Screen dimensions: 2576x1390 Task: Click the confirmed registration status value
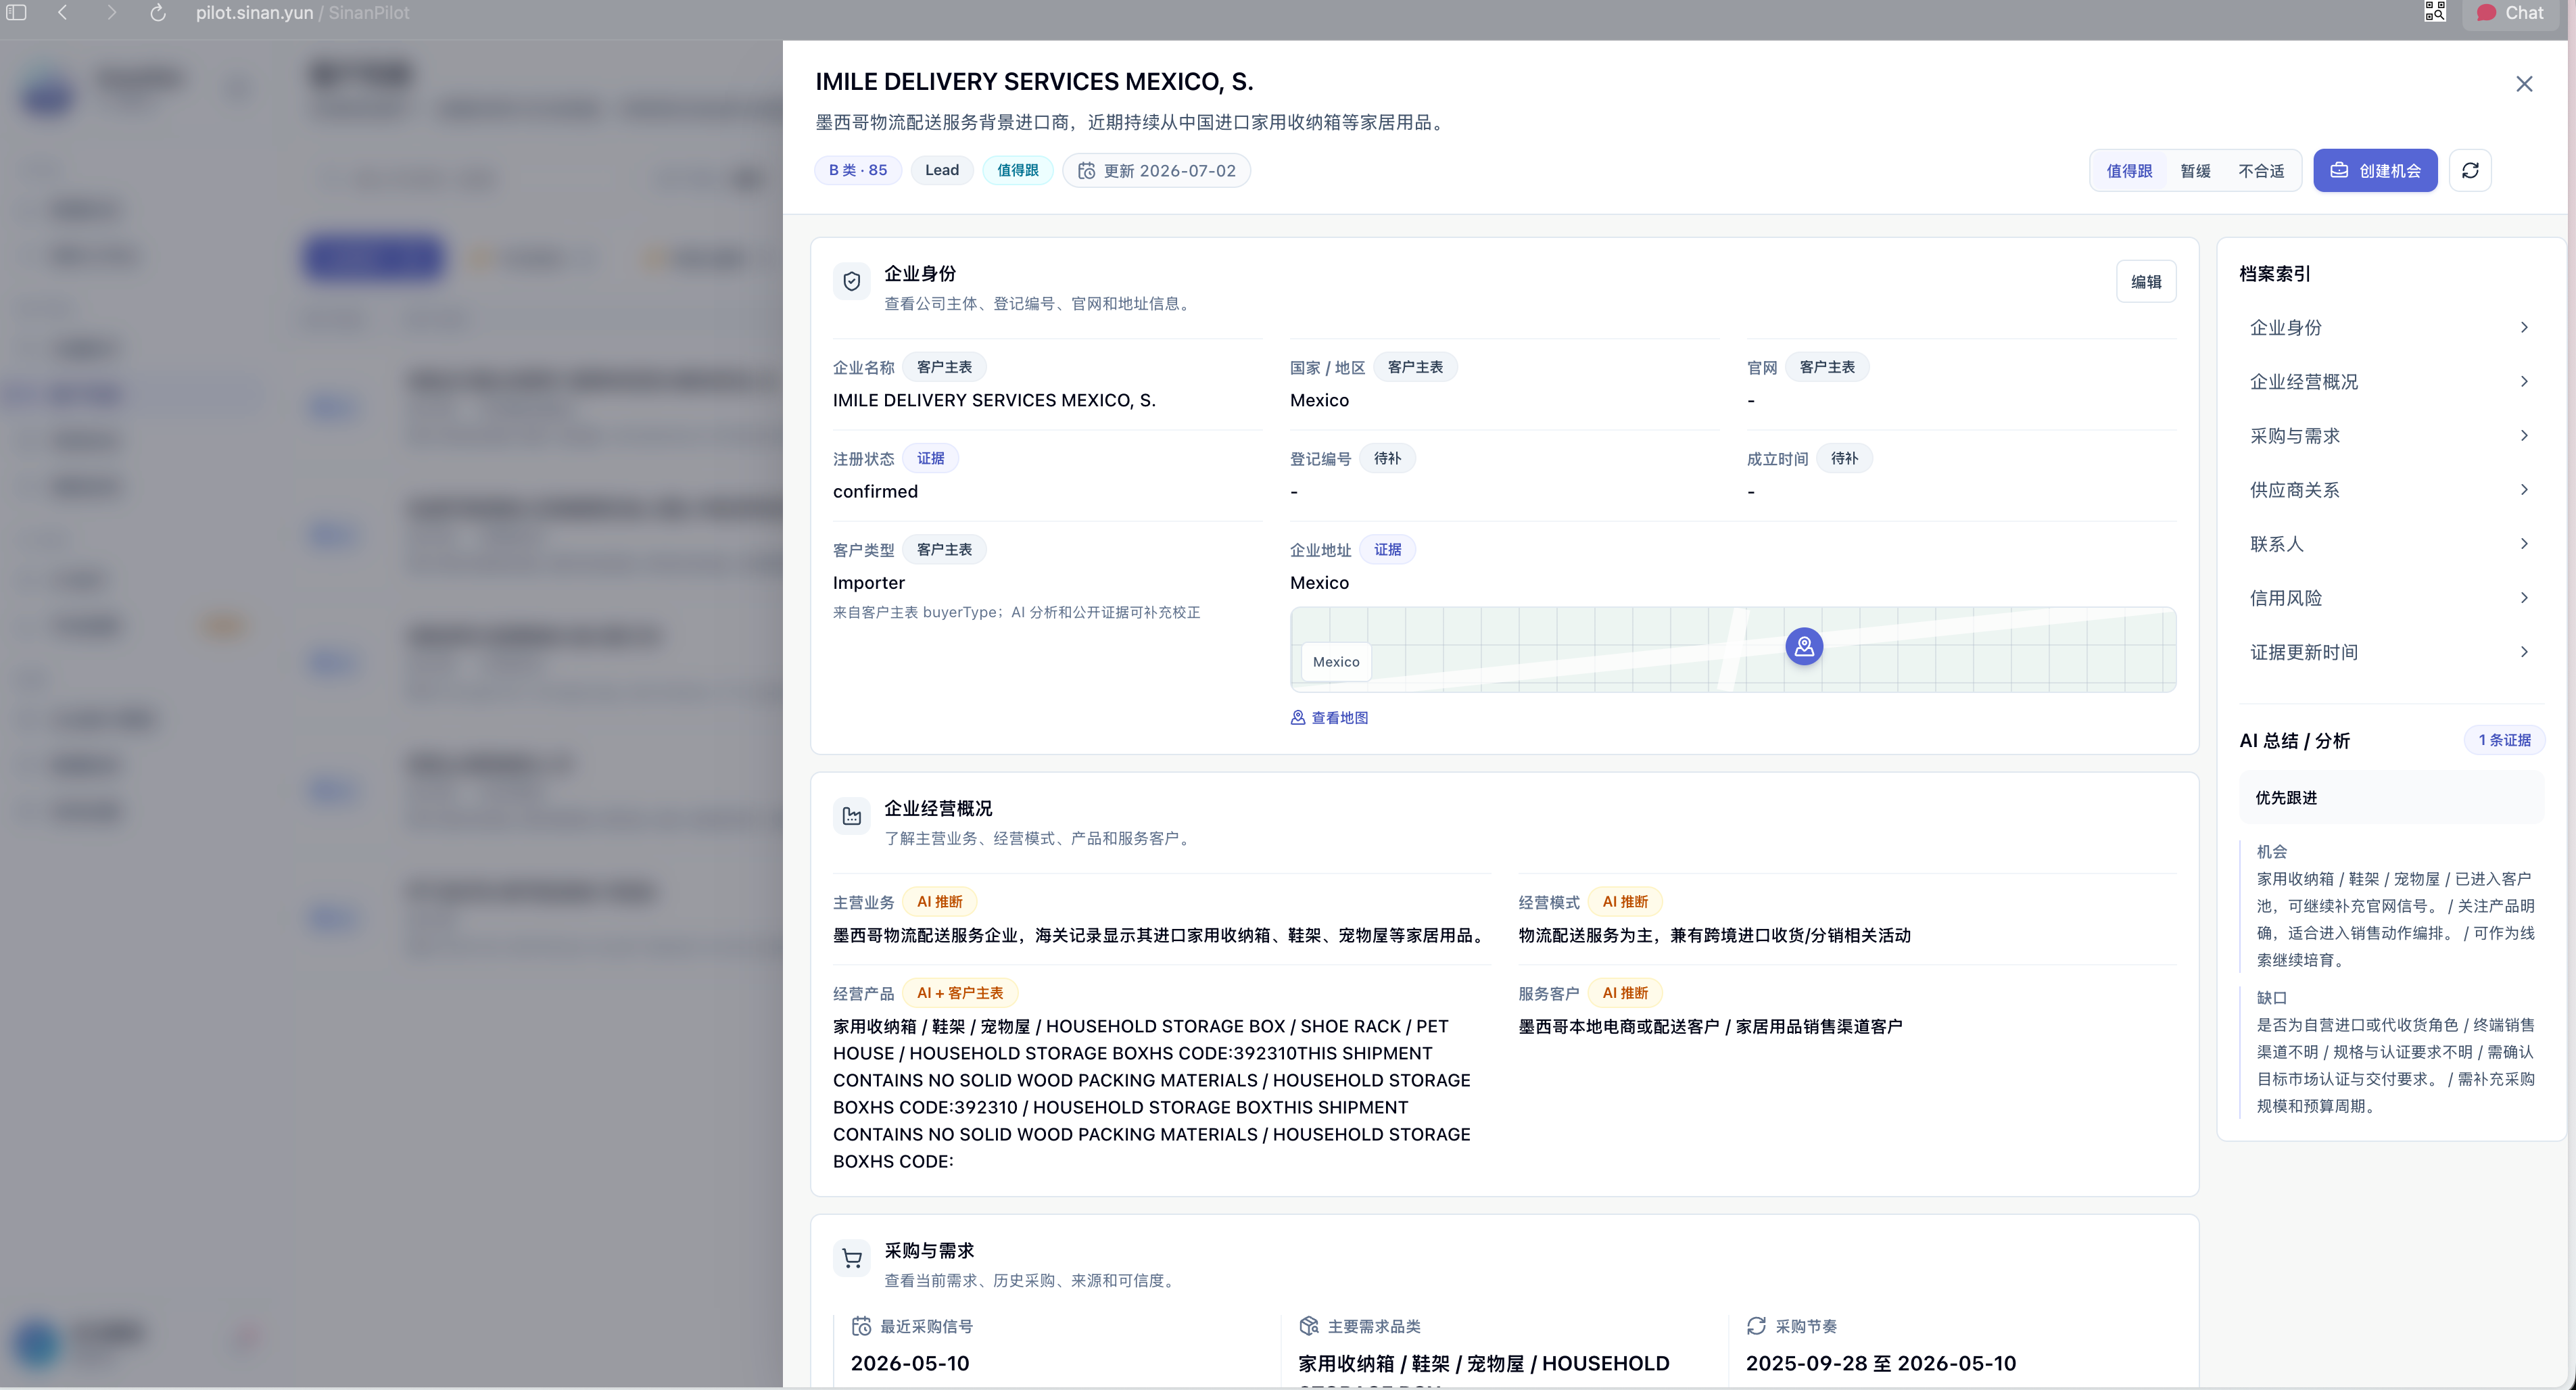875,492
